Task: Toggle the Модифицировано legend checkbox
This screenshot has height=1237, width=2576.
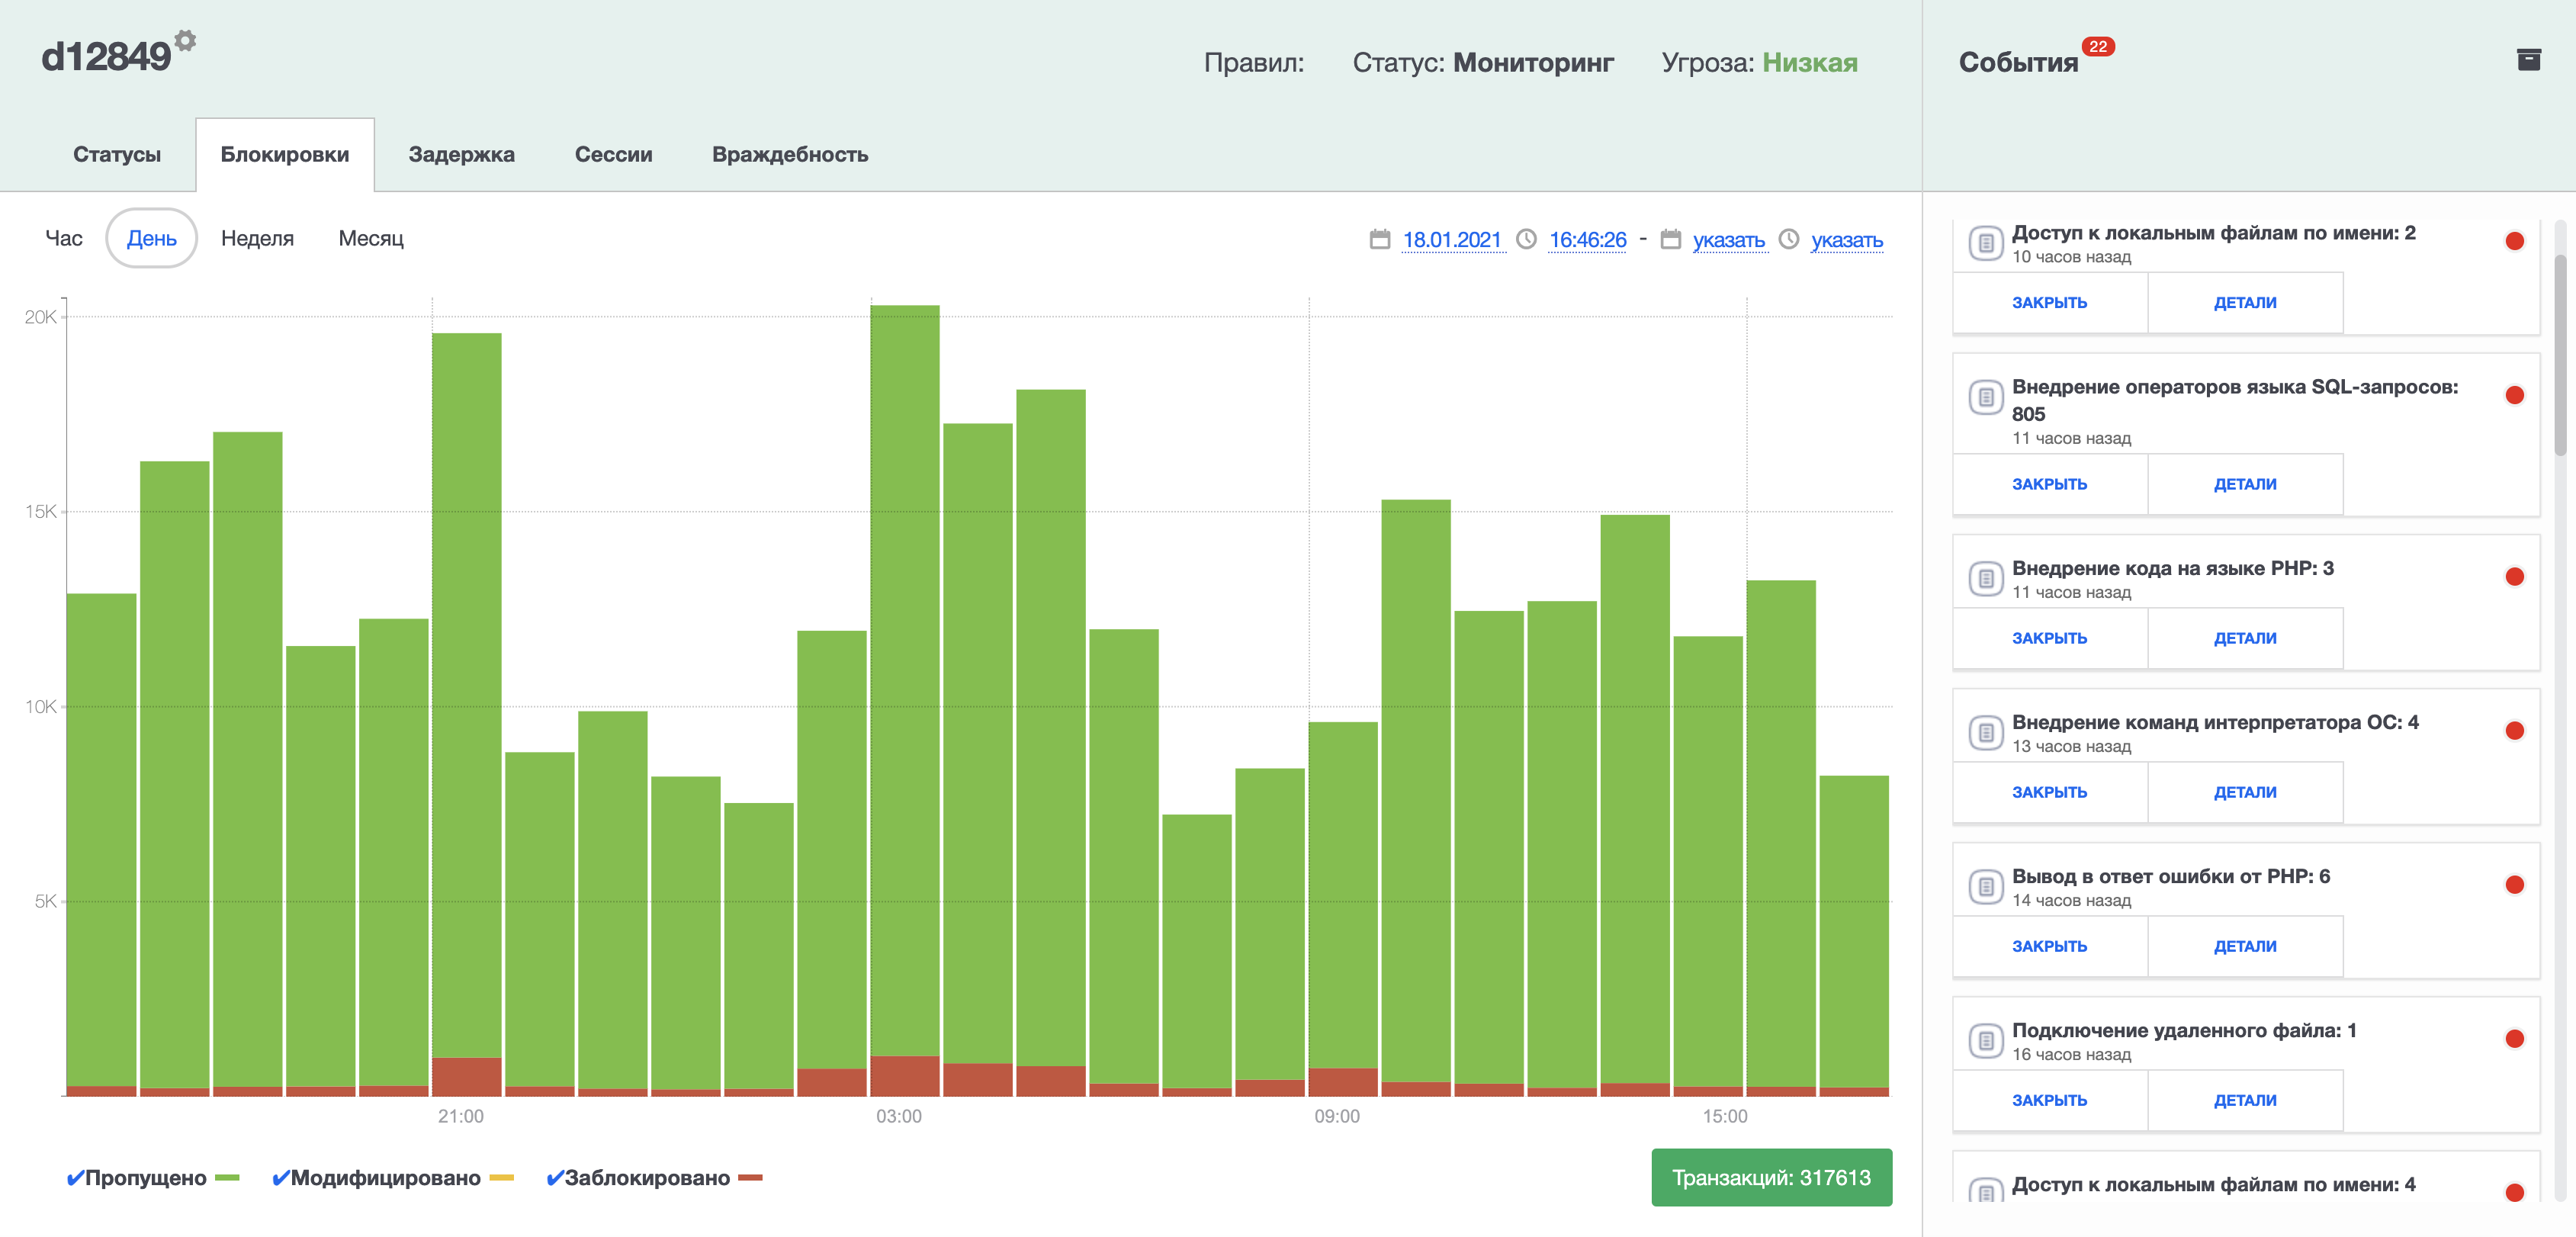Action: click(280, 1178)
